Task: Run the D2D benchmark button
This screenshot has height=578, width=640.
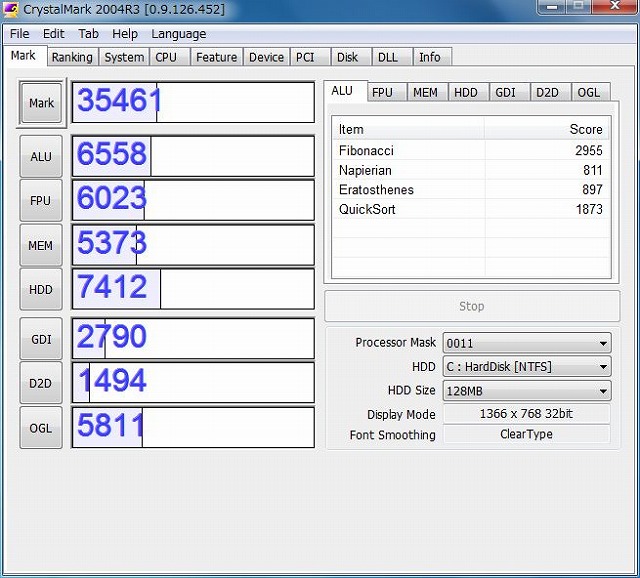Action: pos(41,384)
